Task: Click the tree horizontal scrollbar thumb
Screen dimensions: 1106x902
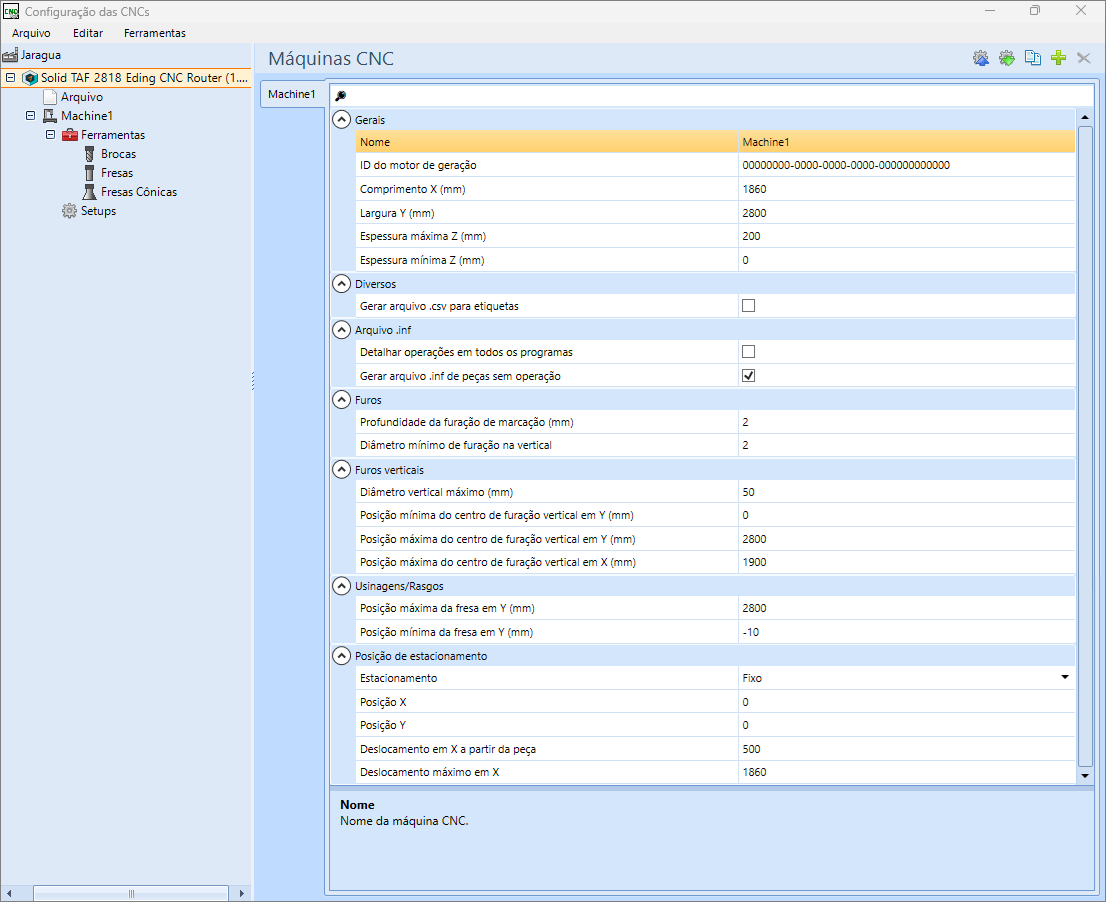Action: coord(130,894)
